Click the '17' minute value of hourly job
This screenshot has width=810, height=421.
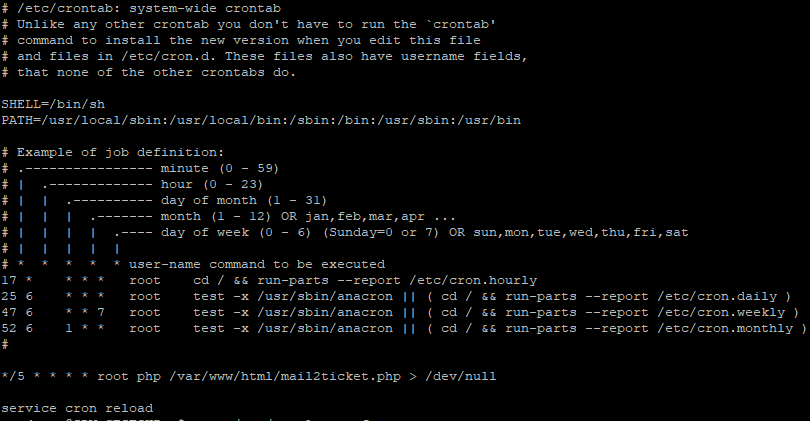click(x=9, y=280)
